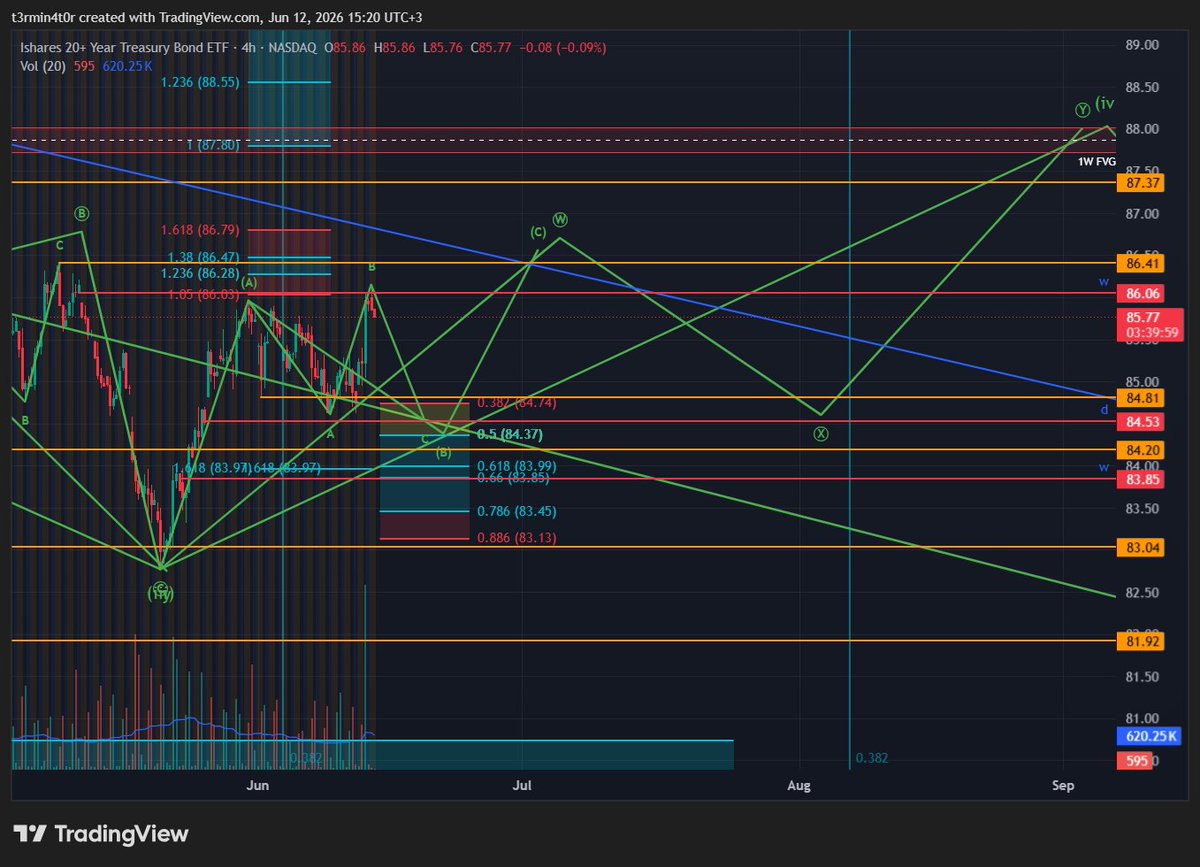
Task: Select the circled B wave label at left peak
Action: tap(82, 213)
